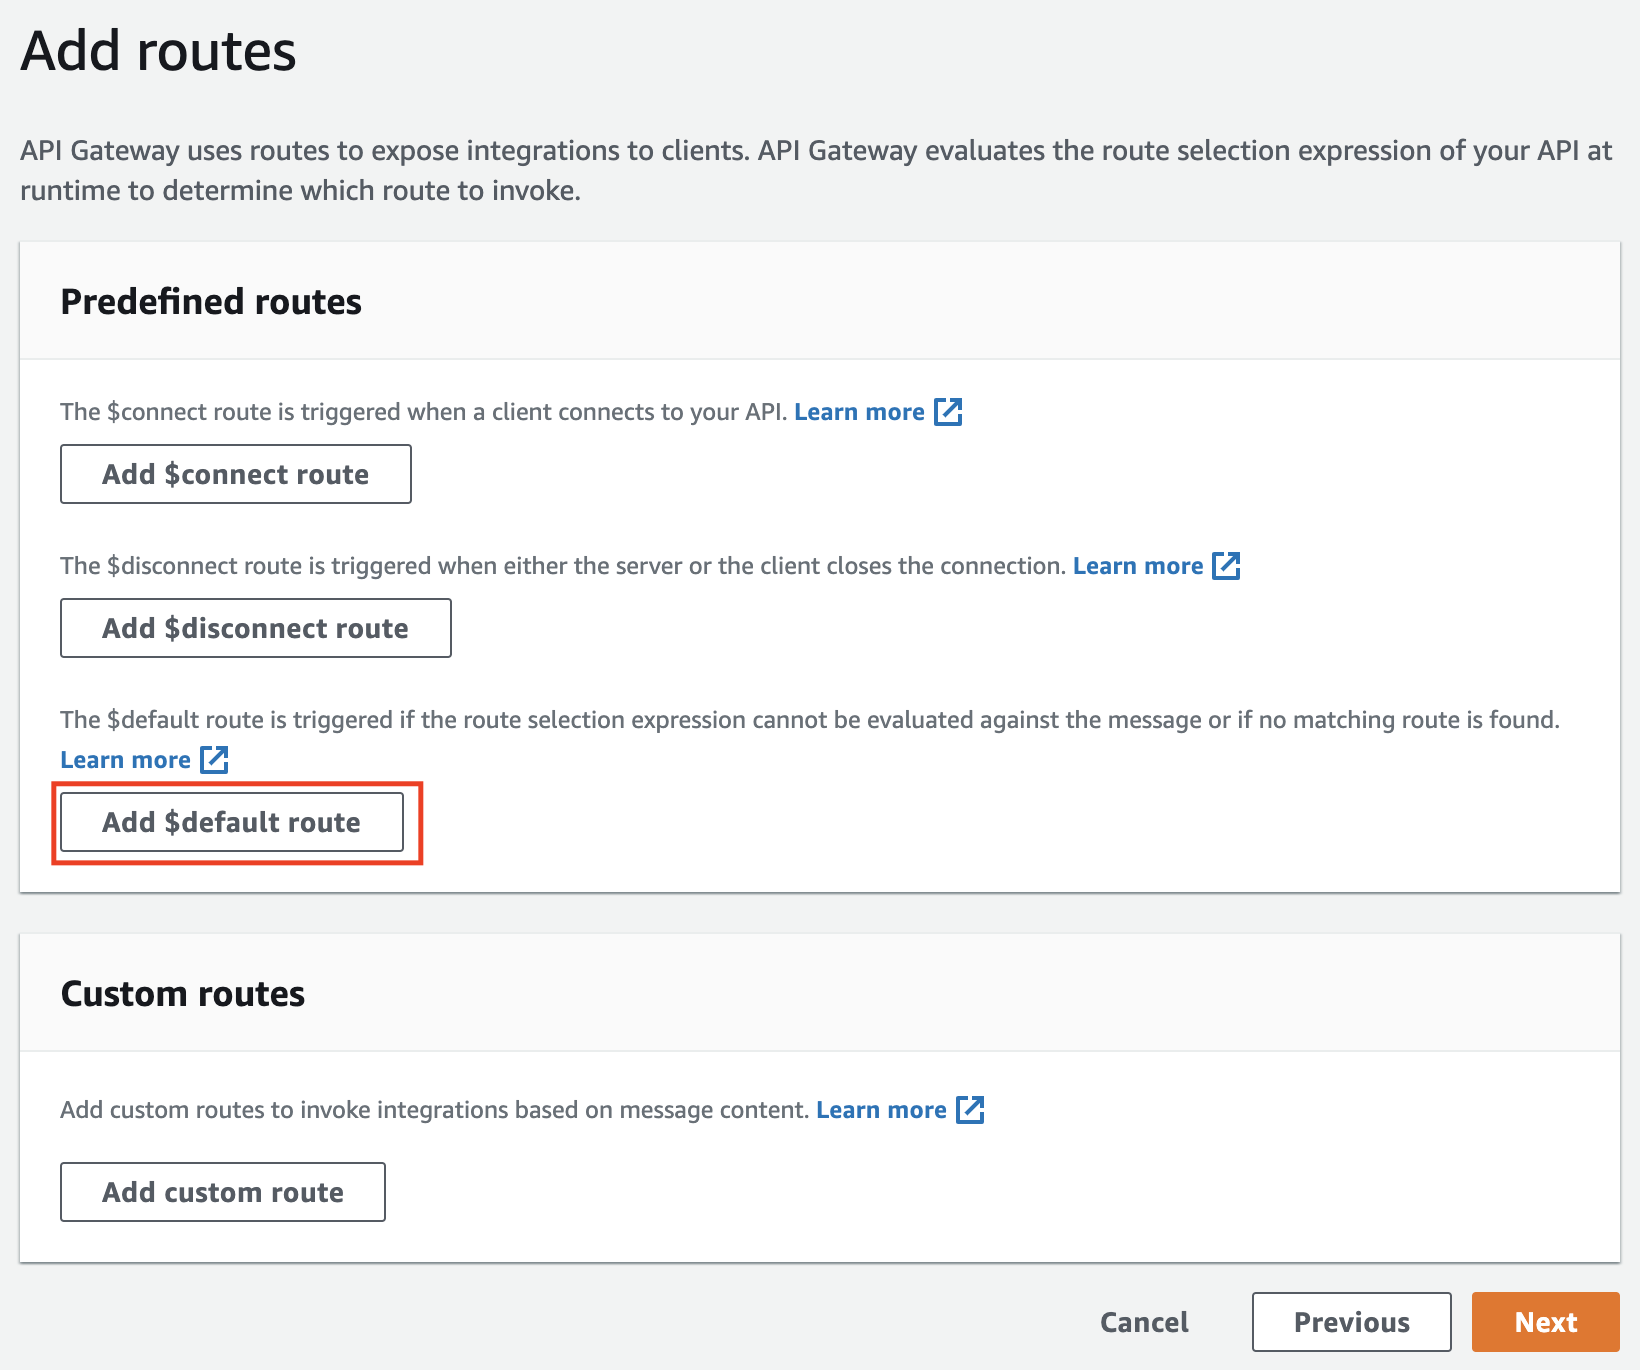Go back with Previous button
1640x1370 pixels.
tap(1352, 1322)
